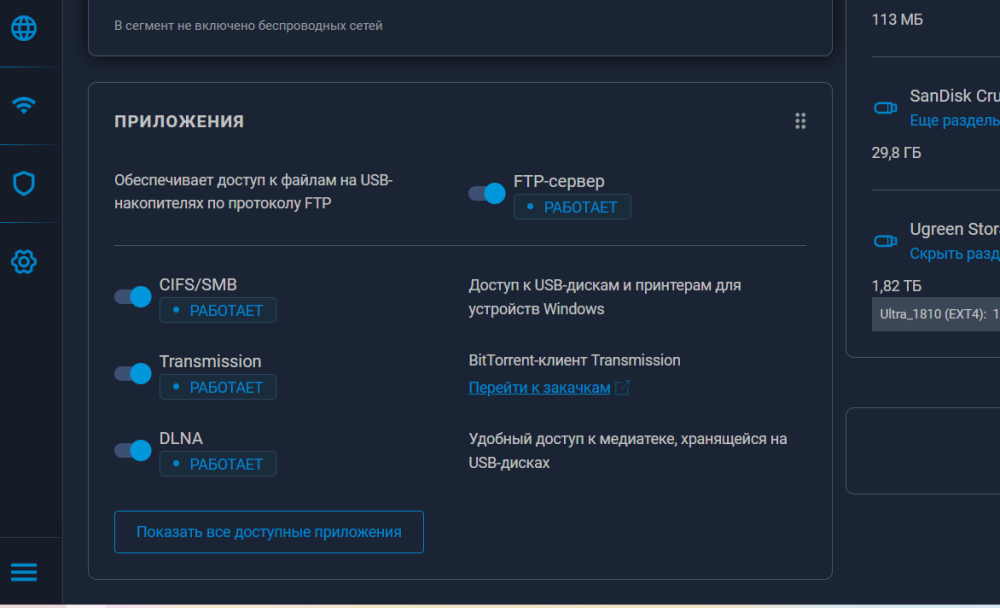The image size is (1000, 608).
Task: Click the FTP-сервер application name
Action: click(559, 181)
